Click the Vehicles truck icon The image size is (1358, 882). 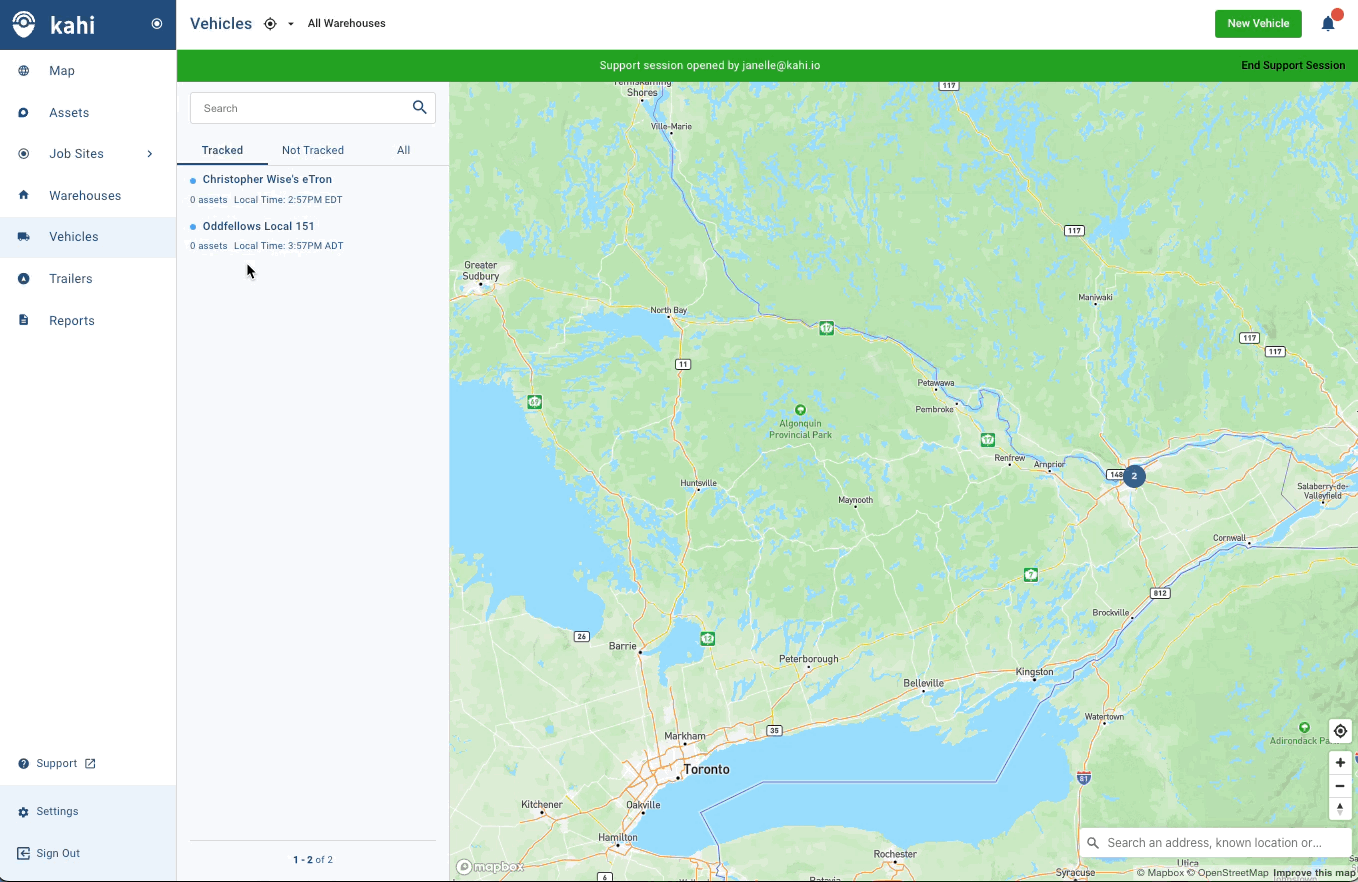point(24,237)
